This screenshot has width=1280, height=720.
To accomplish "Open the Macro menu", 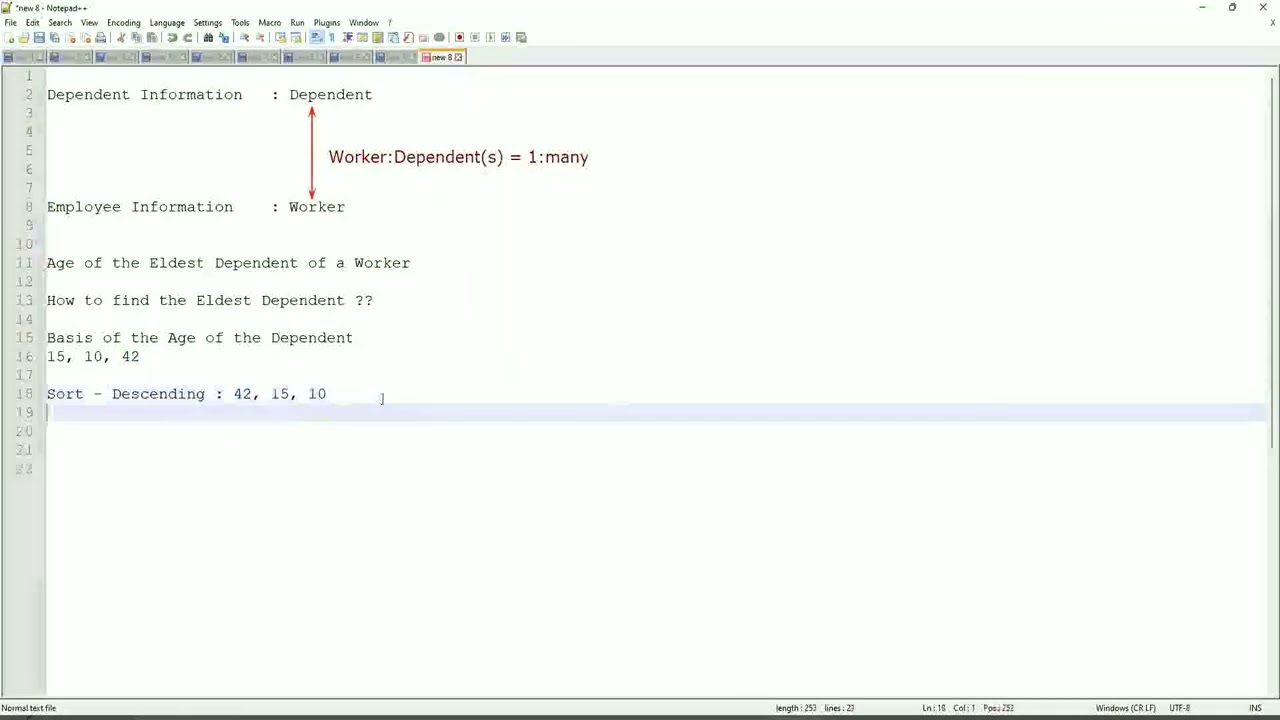I will (x=270, y=22).
